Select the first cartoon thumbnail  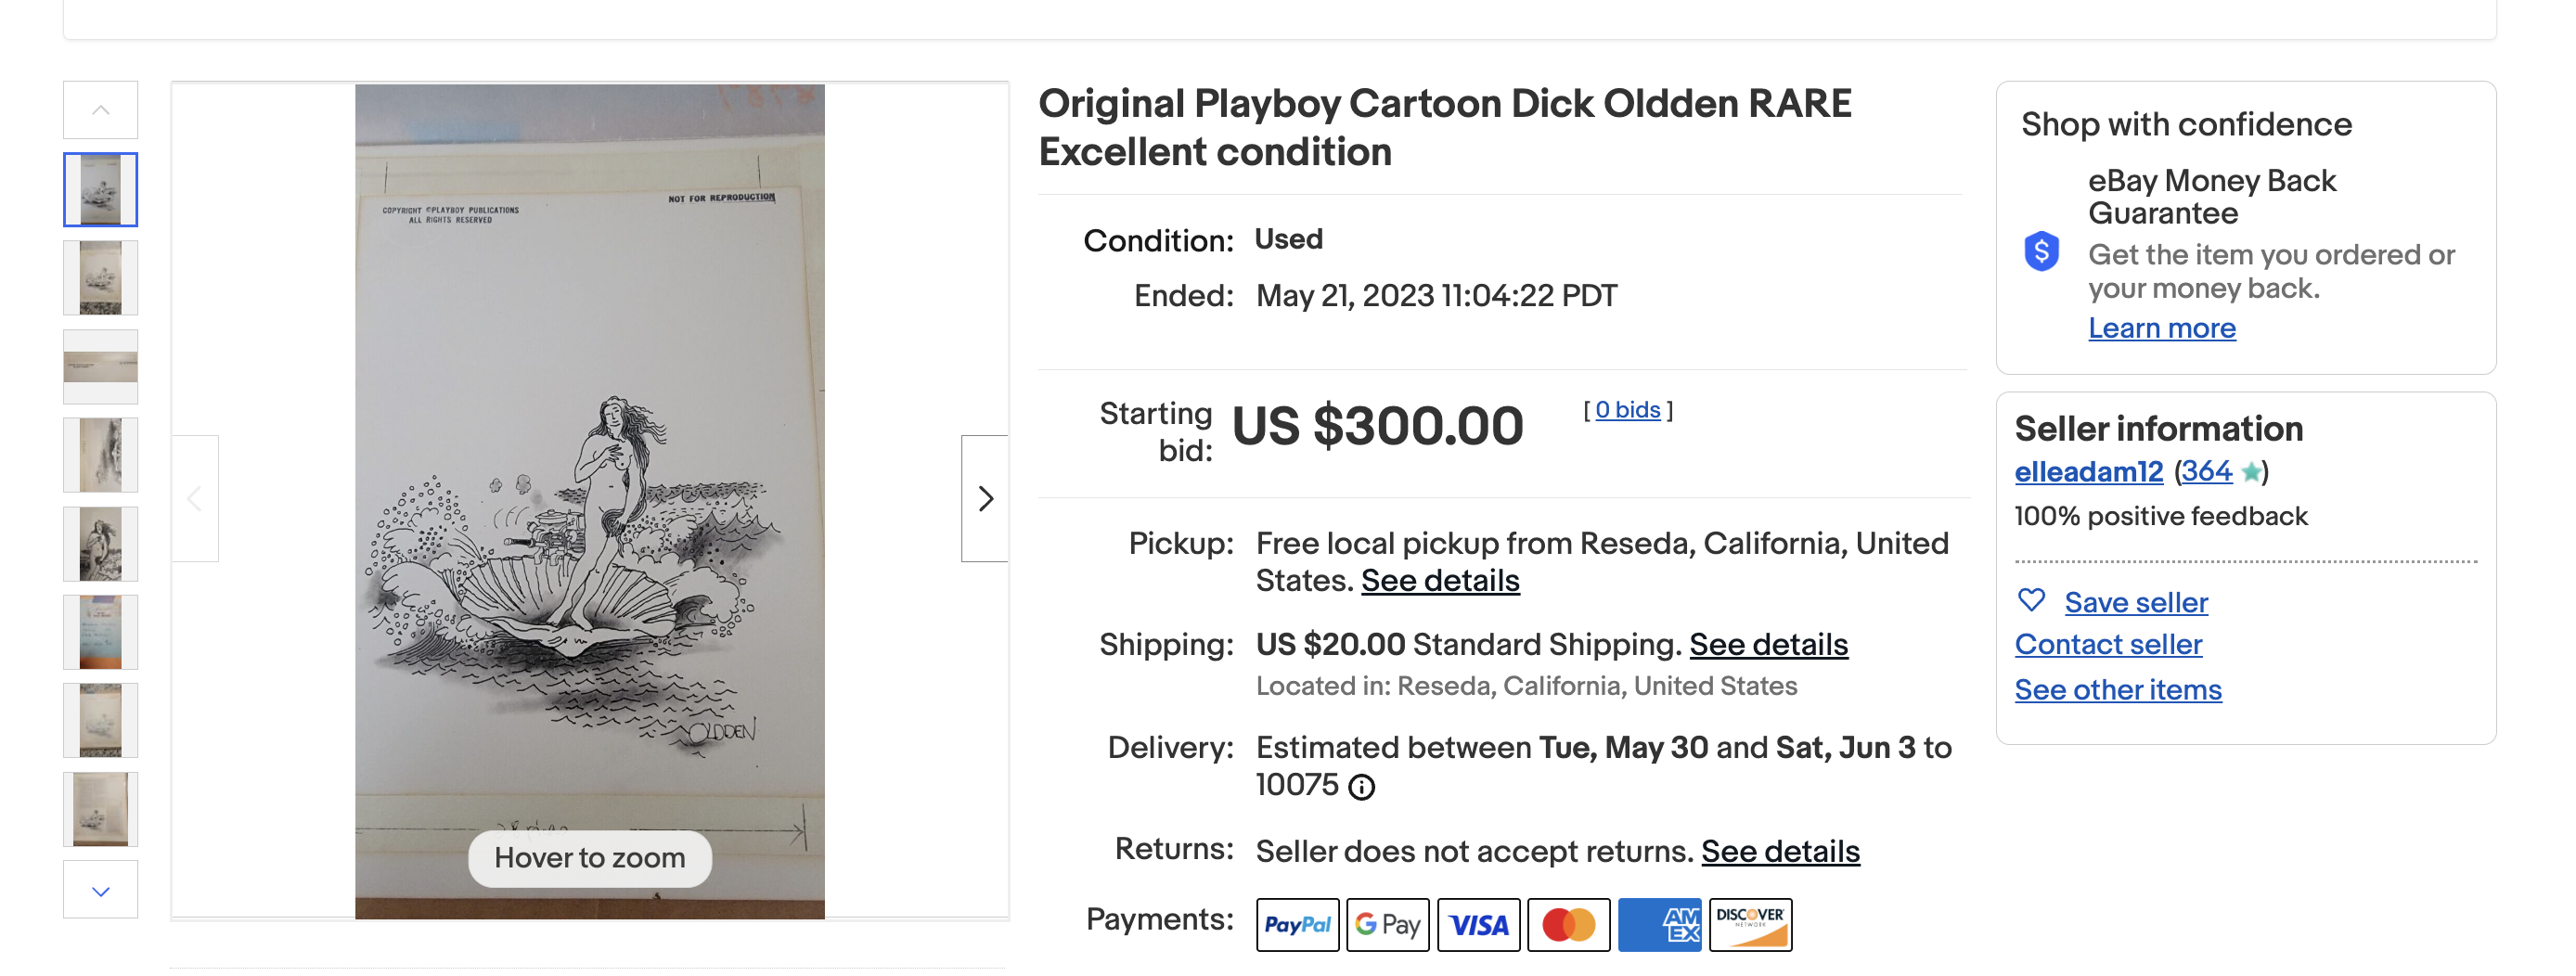101,190
